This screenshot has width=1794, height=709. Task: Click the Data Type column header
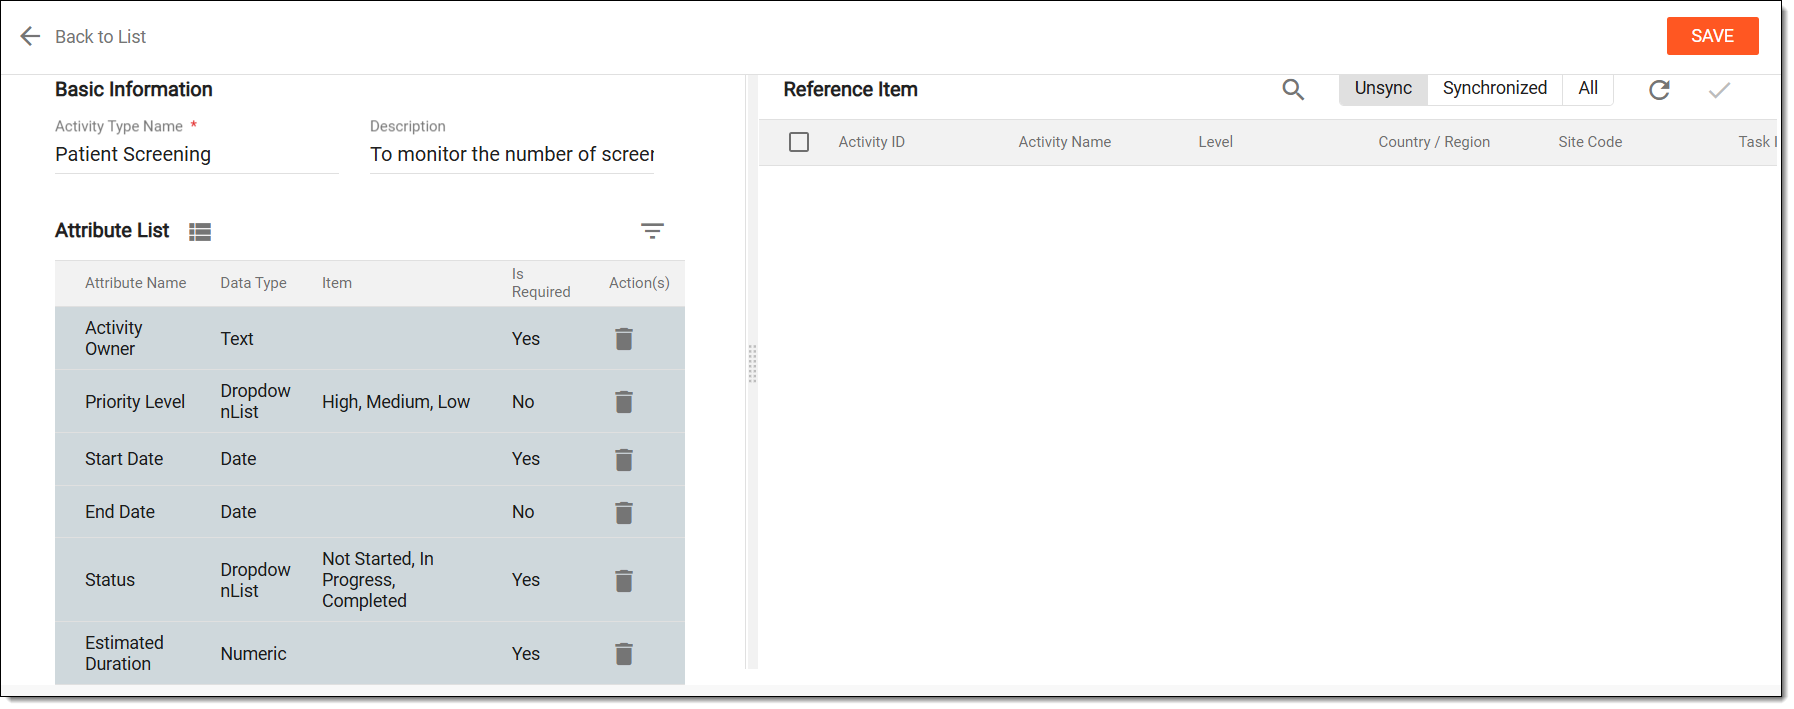point(253,283)
